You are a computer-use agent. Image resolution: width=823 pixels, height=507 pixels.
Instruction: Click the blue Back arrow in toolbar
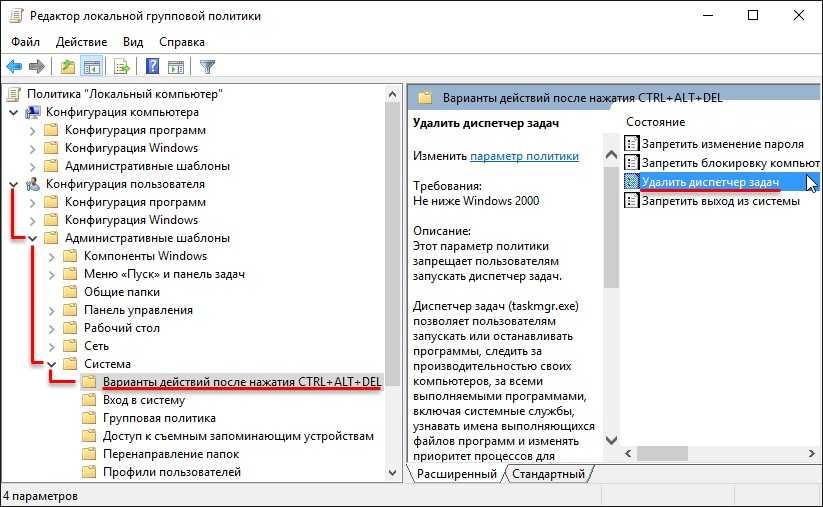14,67
